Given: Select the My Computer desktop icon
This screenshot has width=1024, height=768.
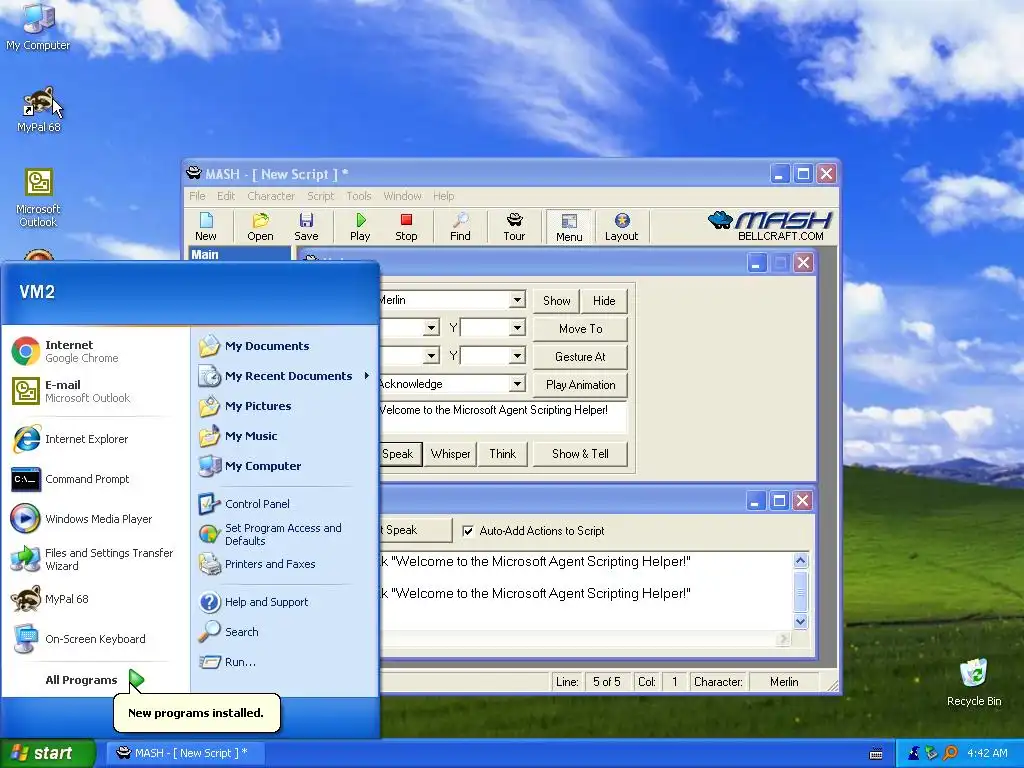Looking at the screenshot, I should click(38, 27).
